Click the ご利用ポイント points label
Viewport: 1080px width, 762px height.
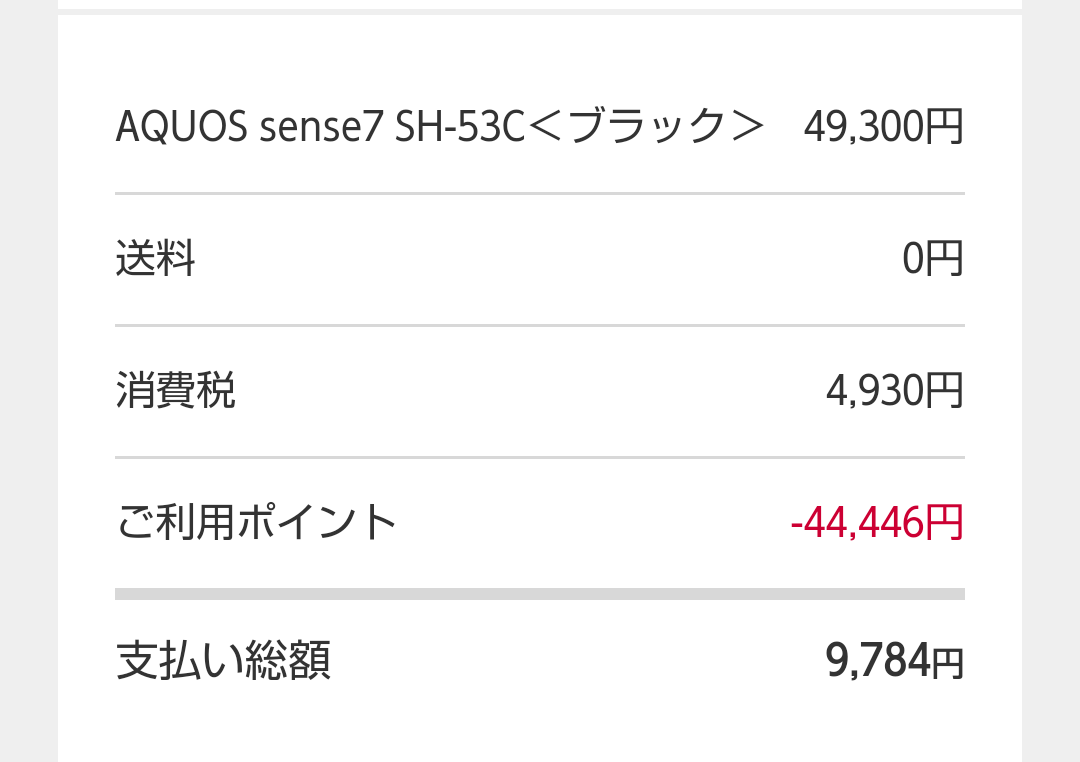click(x=257, y=523)
